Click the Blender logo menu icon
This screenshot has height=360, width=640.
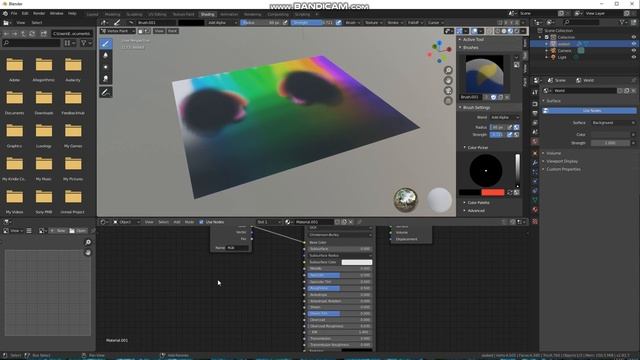pyautogui.click(x=5, y=13)
